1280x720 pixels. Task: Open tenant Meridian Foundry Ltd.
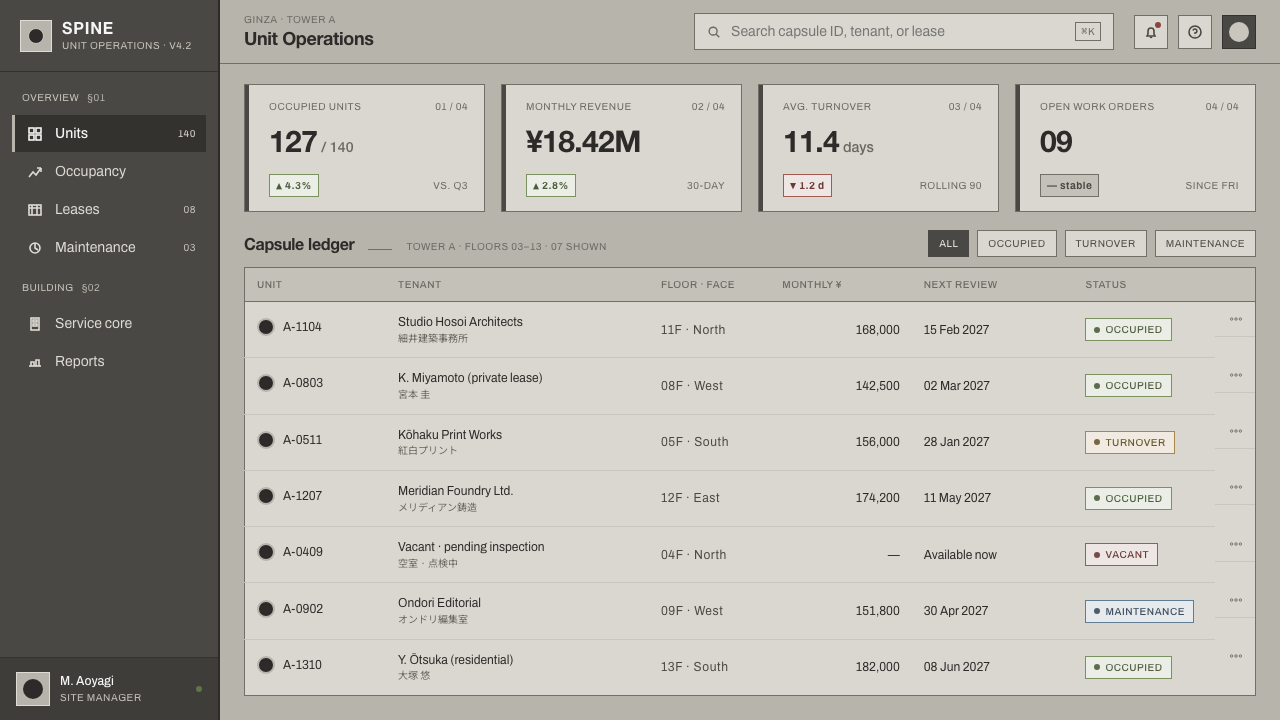click(x=456, y=491)
